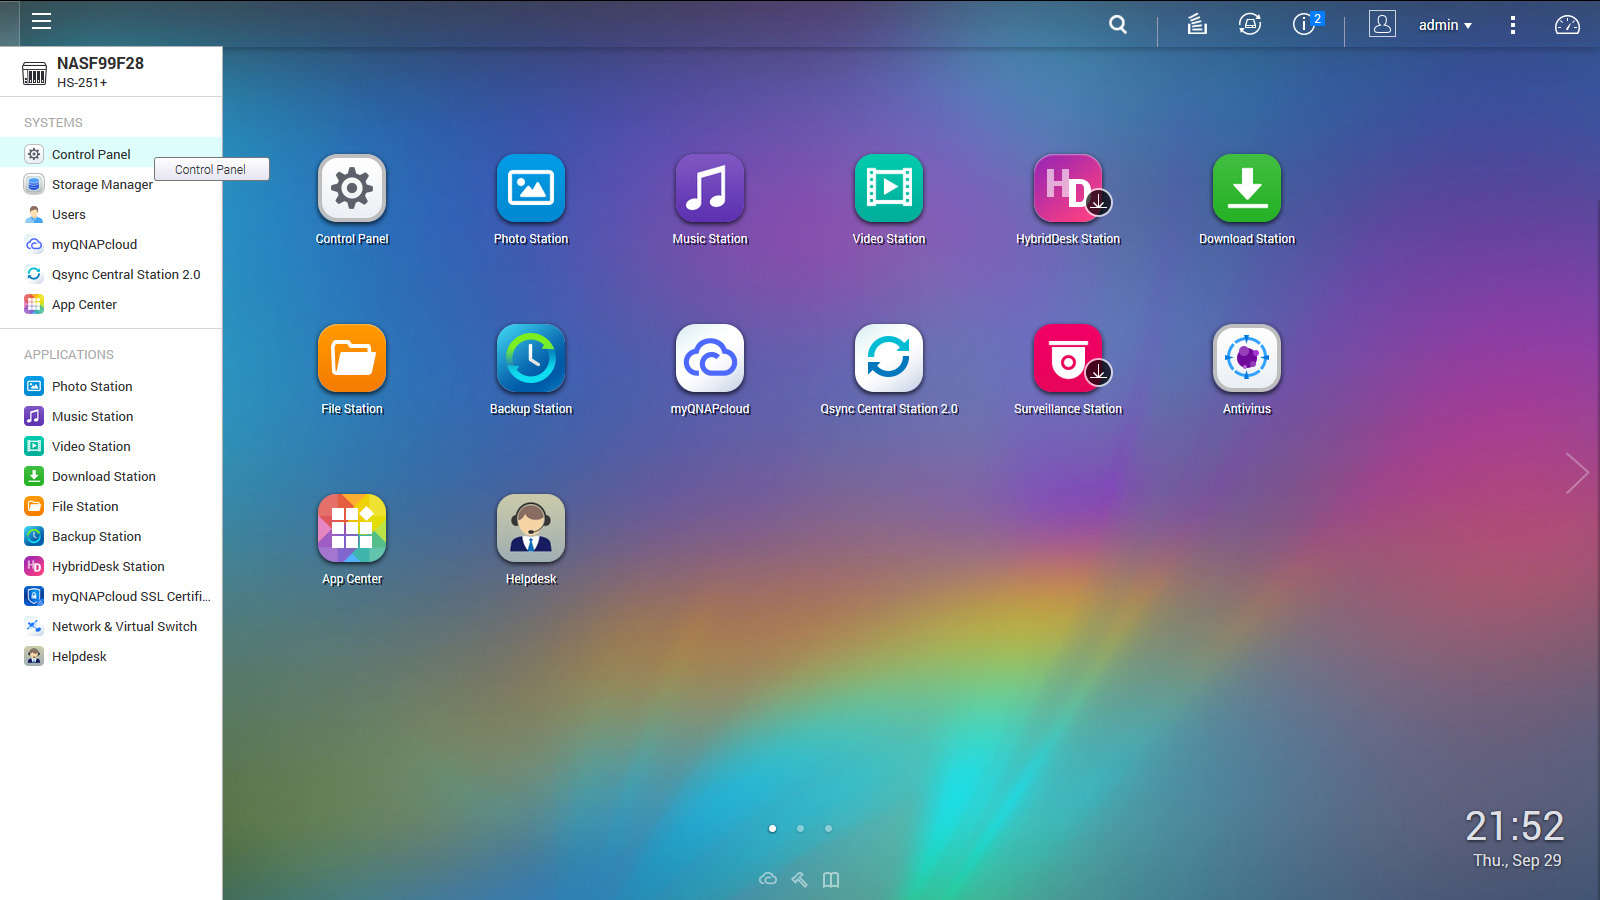
Task: Click the utility tools icon in bottom dock
Action: [799, 879]
